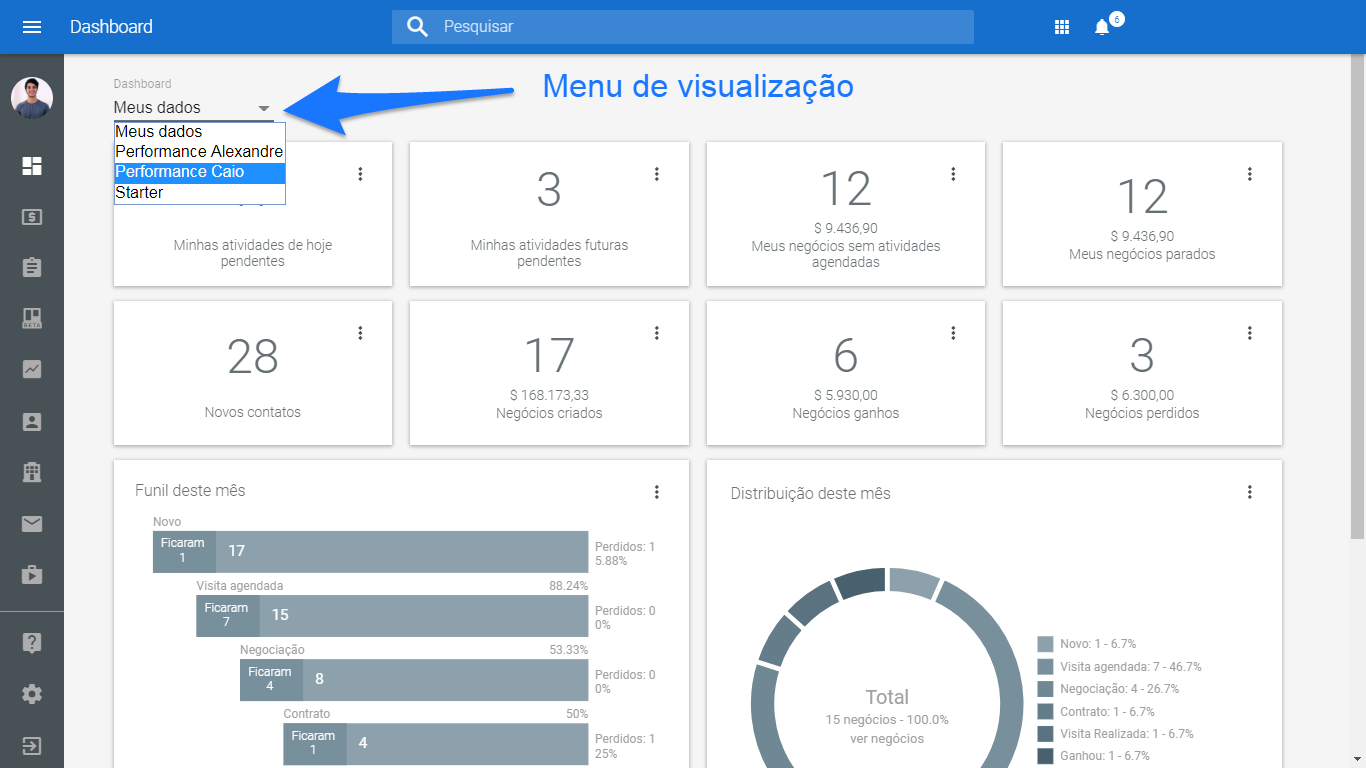Open the contacts person sidebar icon
This screenshot has width=1366, height=768.
tap(32, 421)
